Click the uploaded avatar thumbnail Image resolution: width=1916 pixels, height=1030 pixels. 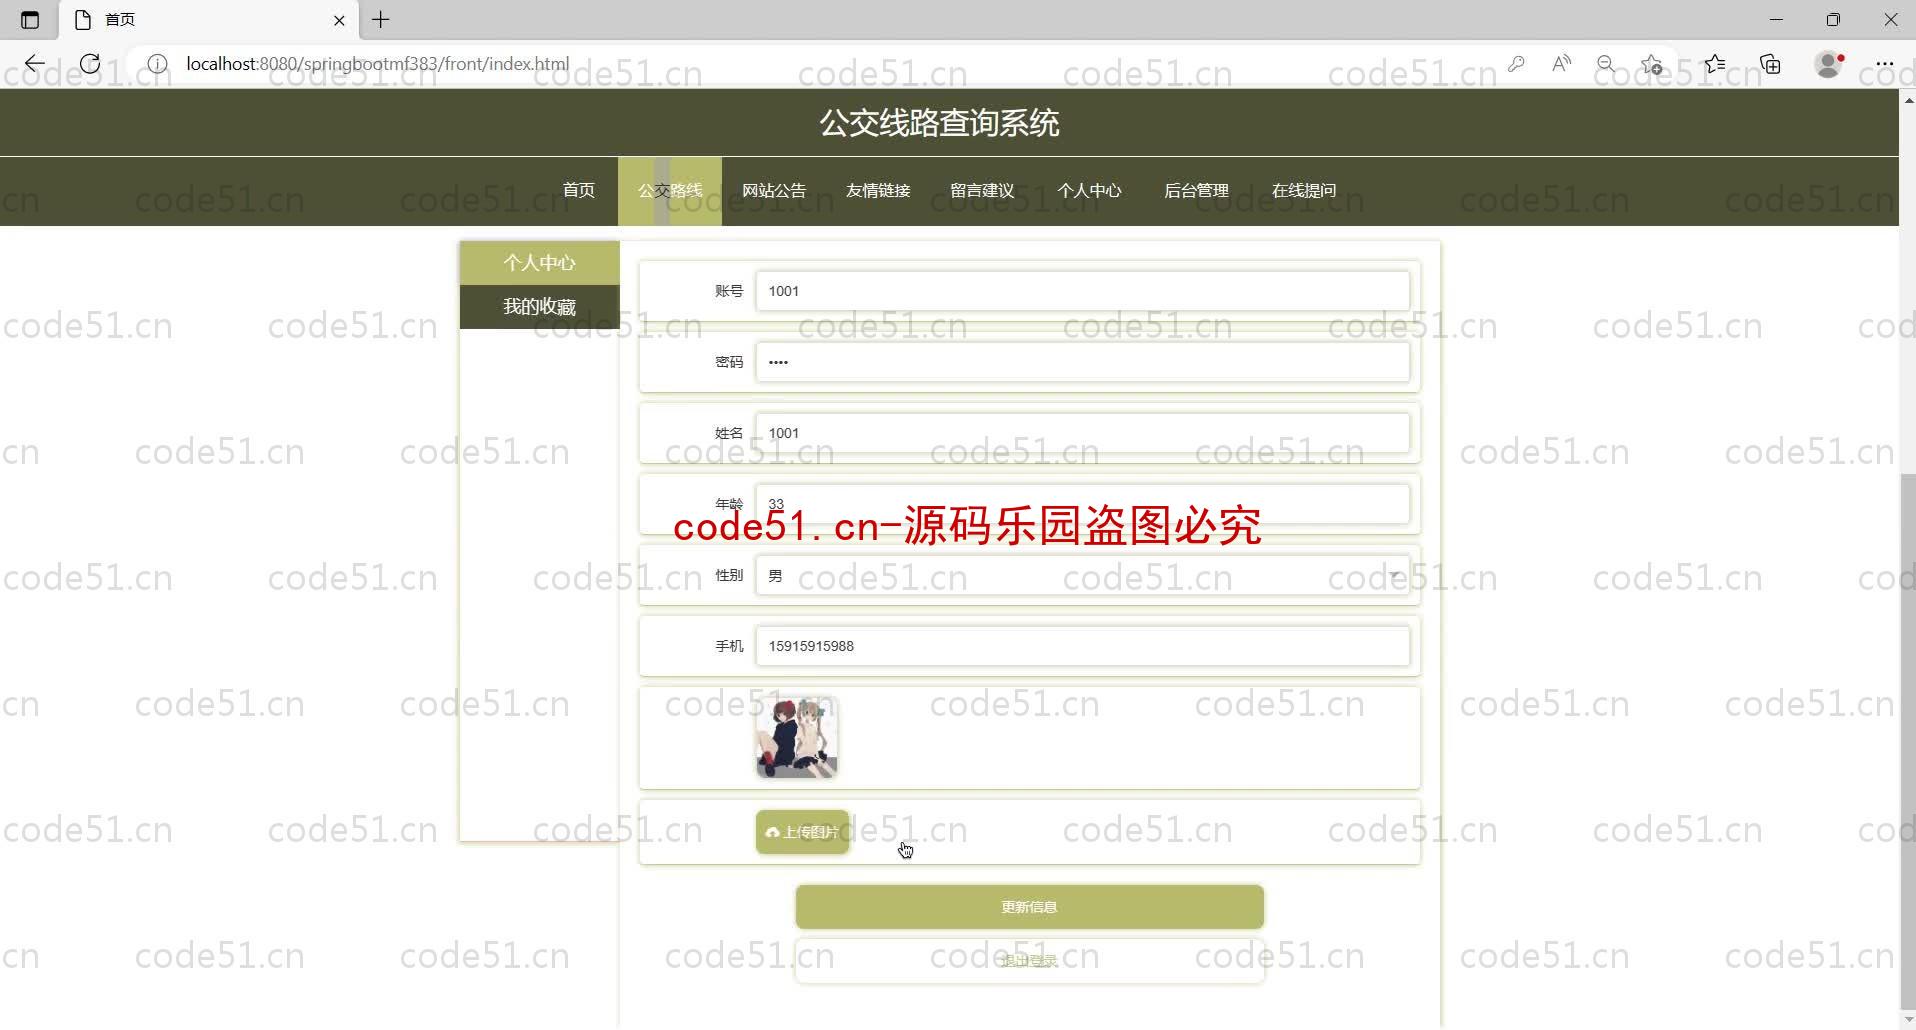coord(796,738)
